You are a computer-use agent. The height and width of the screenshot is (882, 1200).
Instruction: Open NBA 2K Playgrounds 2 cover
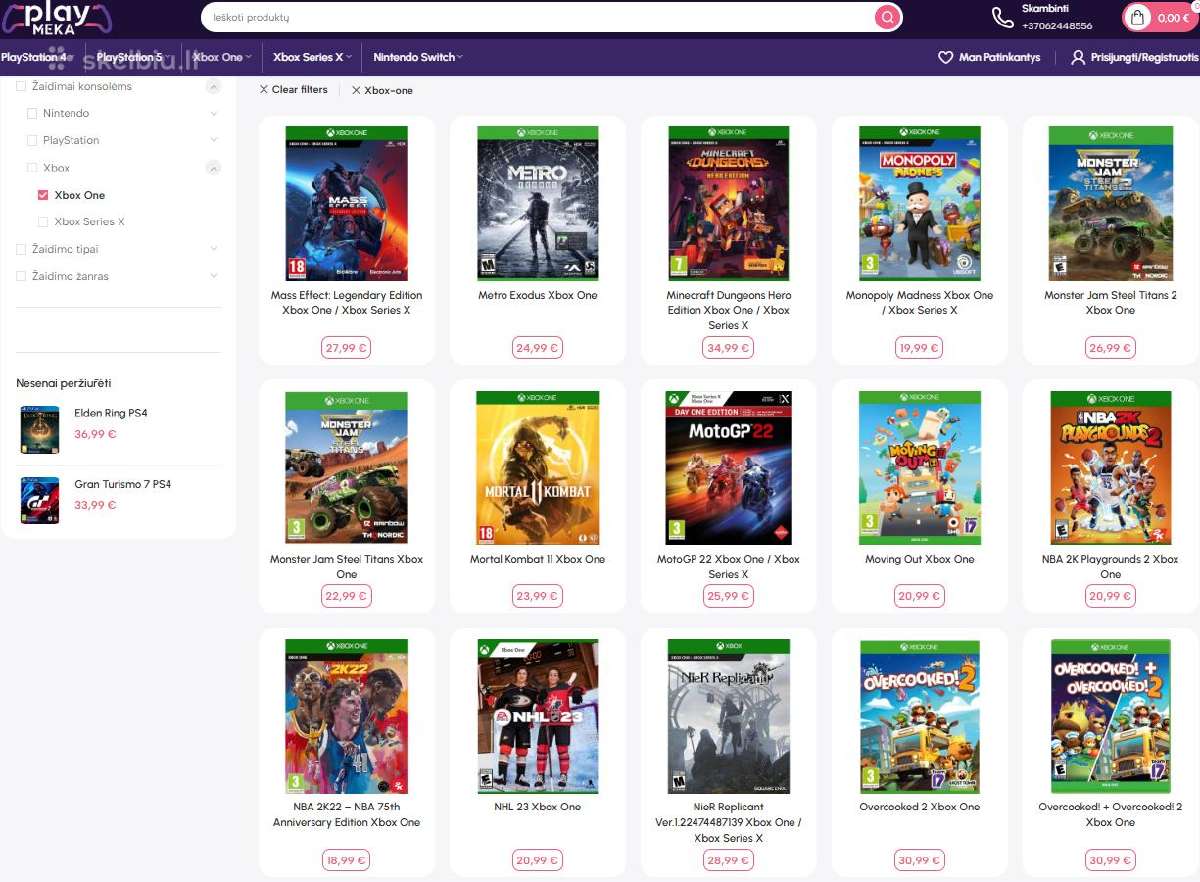(1111, 468)
